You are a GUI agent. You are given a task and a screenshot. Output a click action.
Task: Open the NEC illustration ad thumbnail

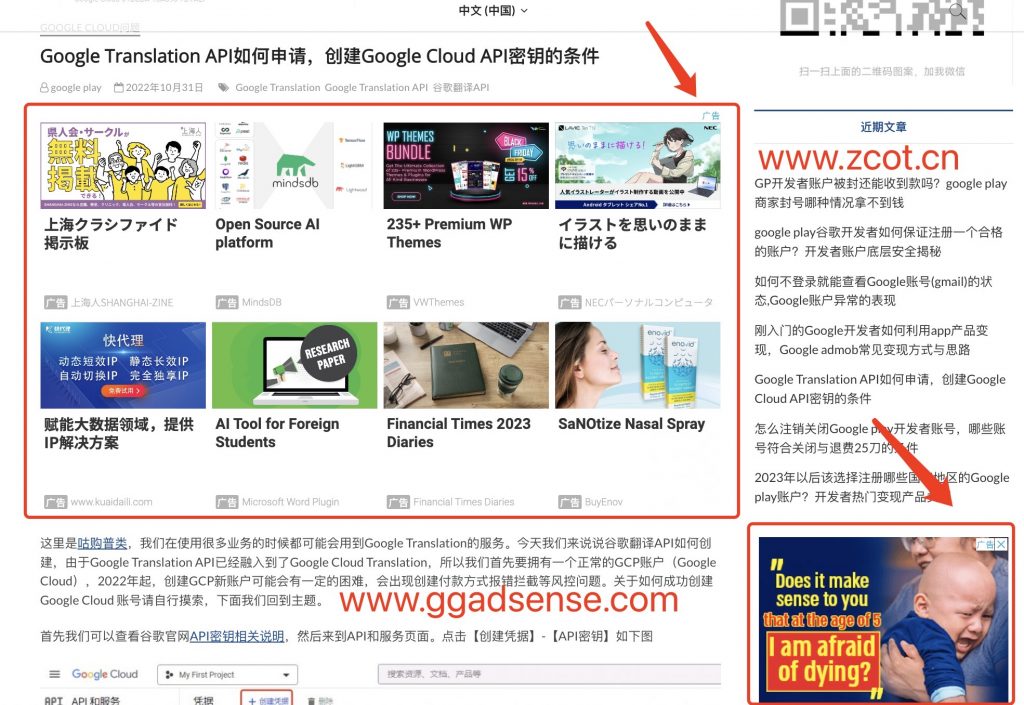638,166
